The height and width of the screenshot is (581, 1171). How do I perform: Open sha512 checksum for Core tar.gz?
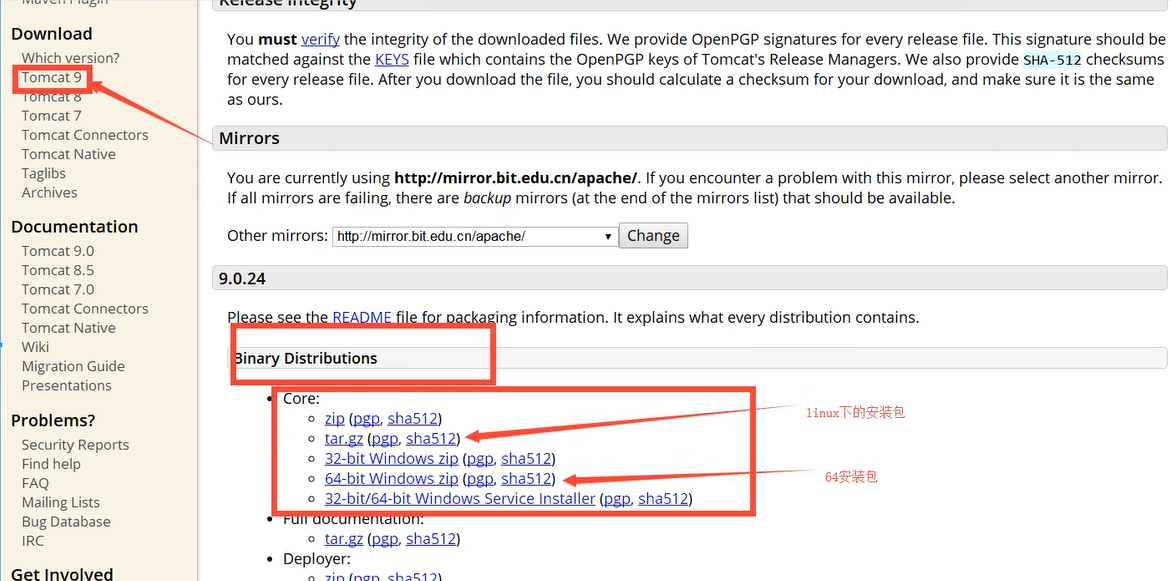pos(431,438)
